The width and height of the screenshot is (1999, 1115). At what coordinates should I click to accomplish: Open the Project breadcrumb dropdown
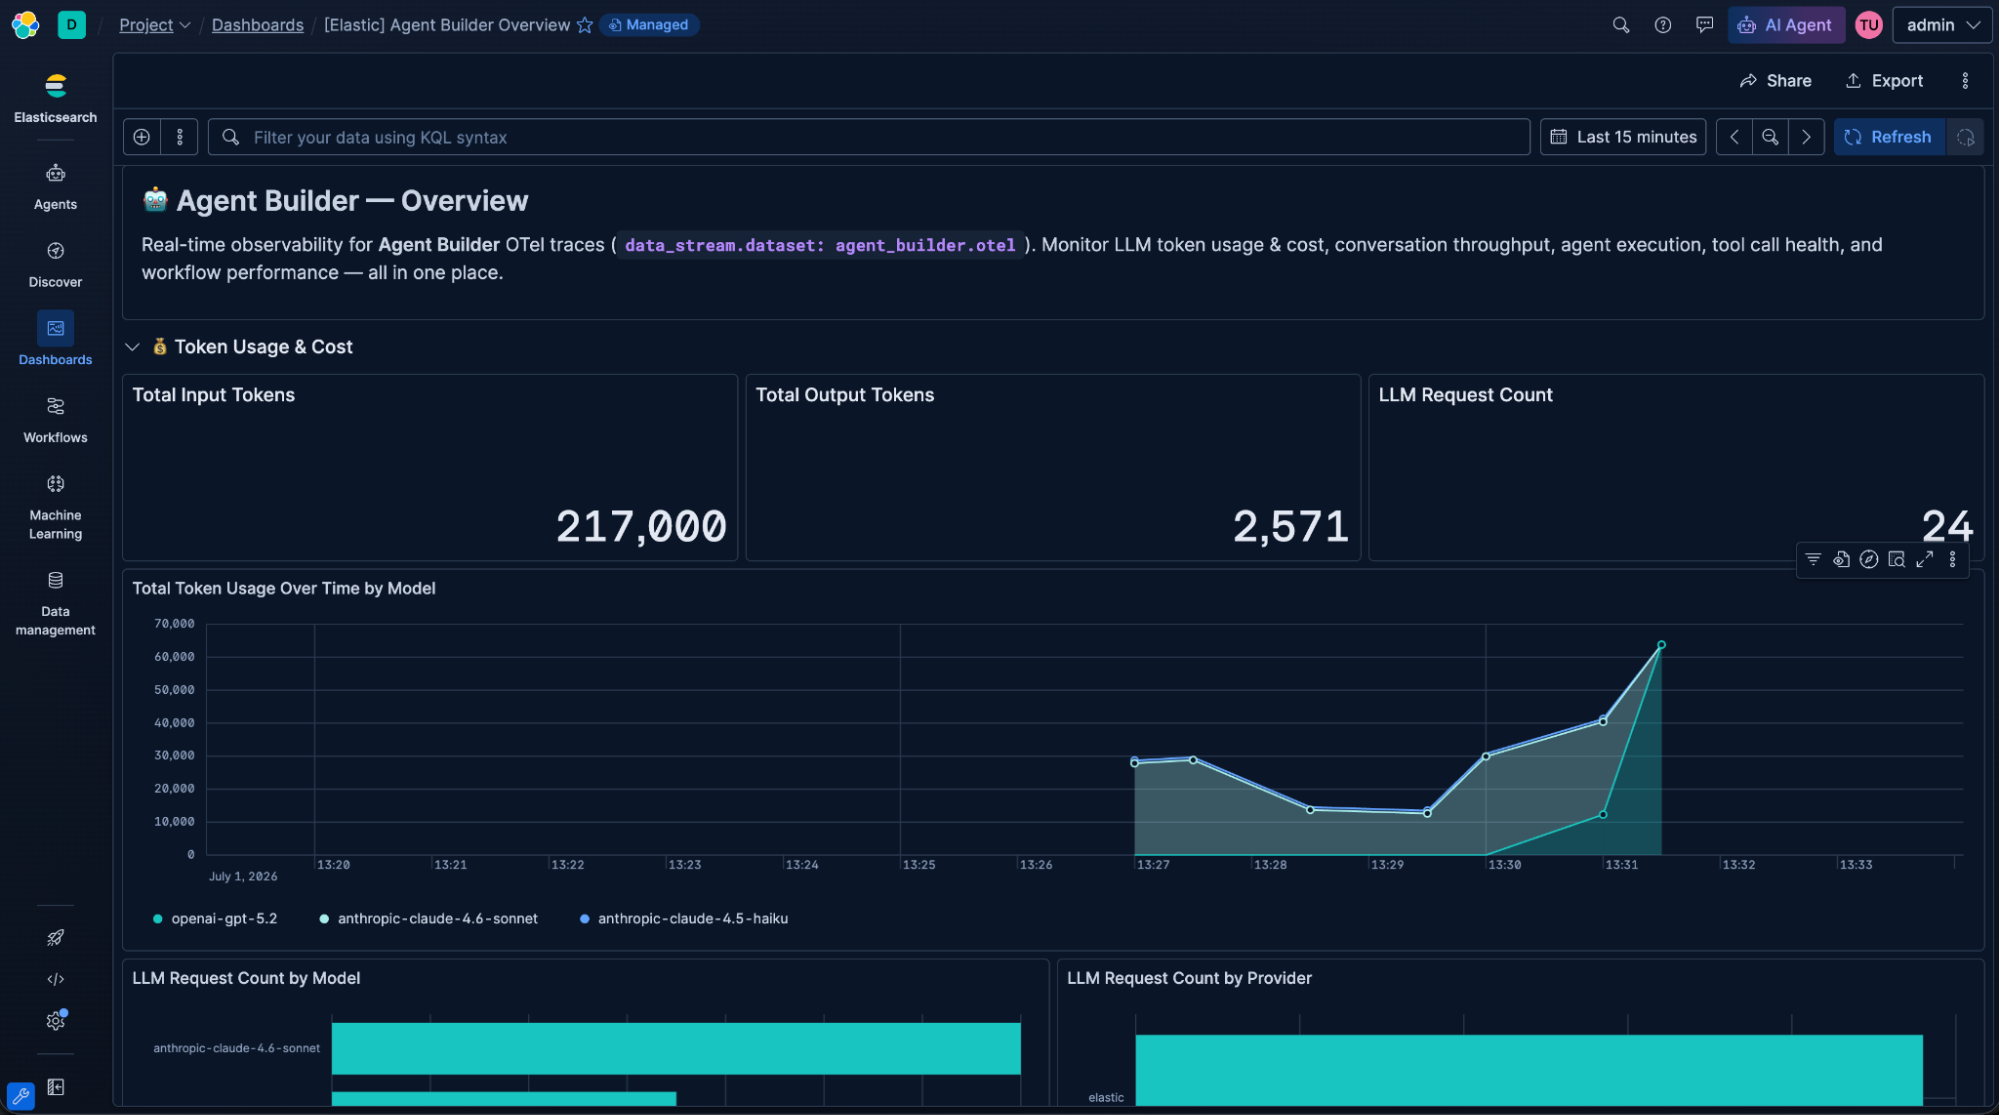[x=155, y=25]
